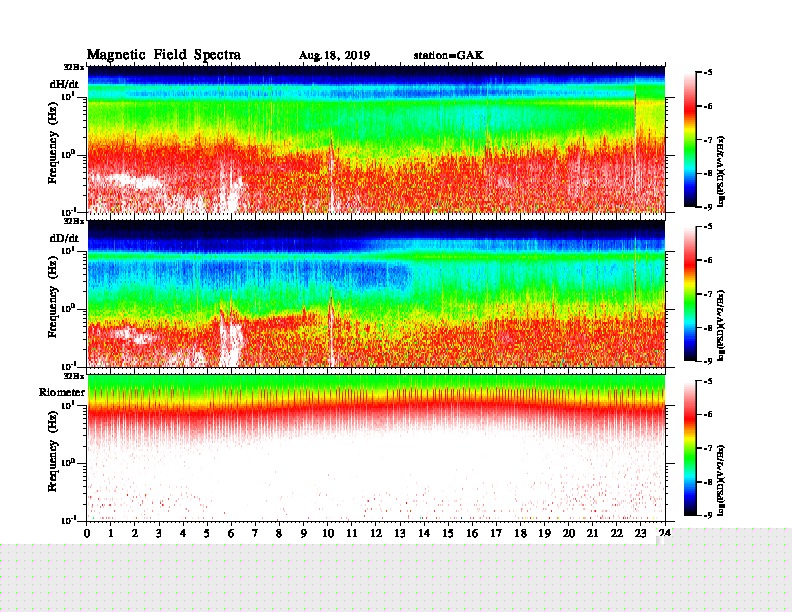Click the "dD/dt" panel label

pos(64,238)
